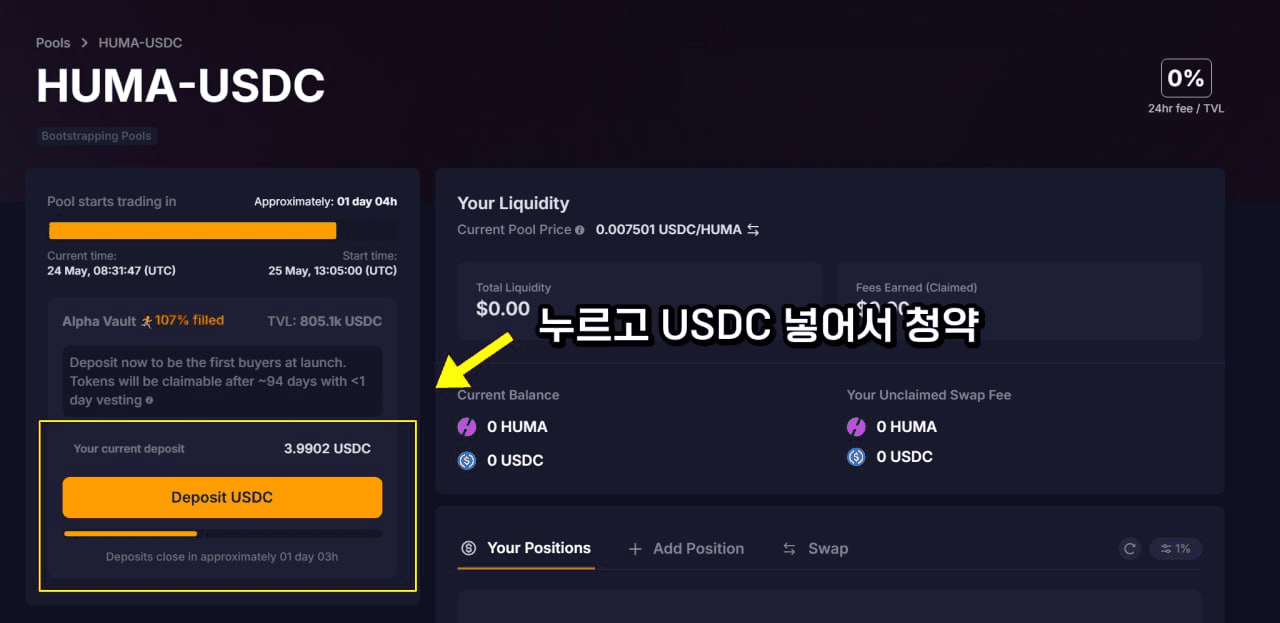Click the HUMA token icon under Current Balance
The width and height of the screenshot is (1280, 623).
point(467,427)
